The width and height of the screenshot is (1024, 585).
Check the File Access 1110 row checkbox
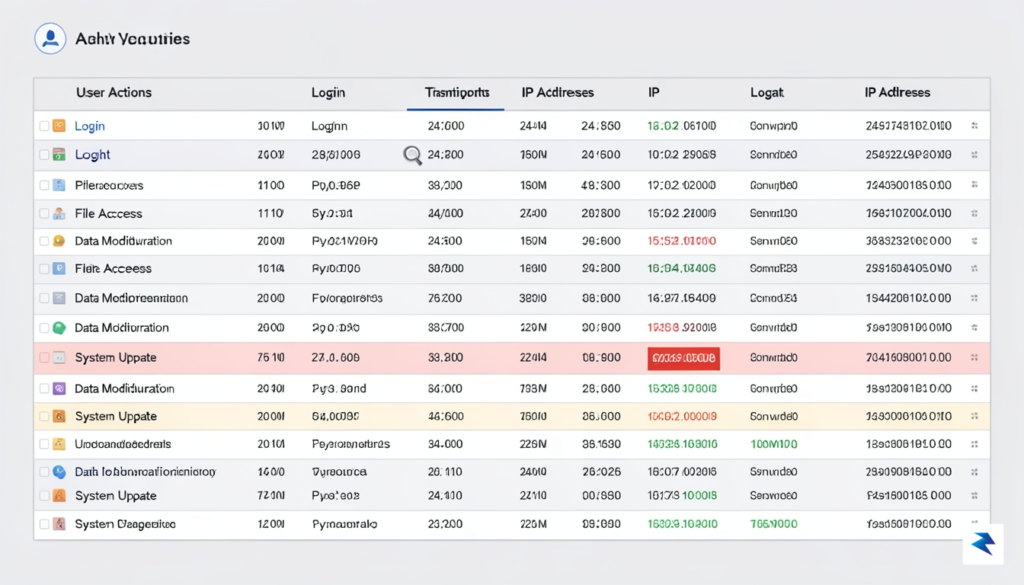coord(44,213)
